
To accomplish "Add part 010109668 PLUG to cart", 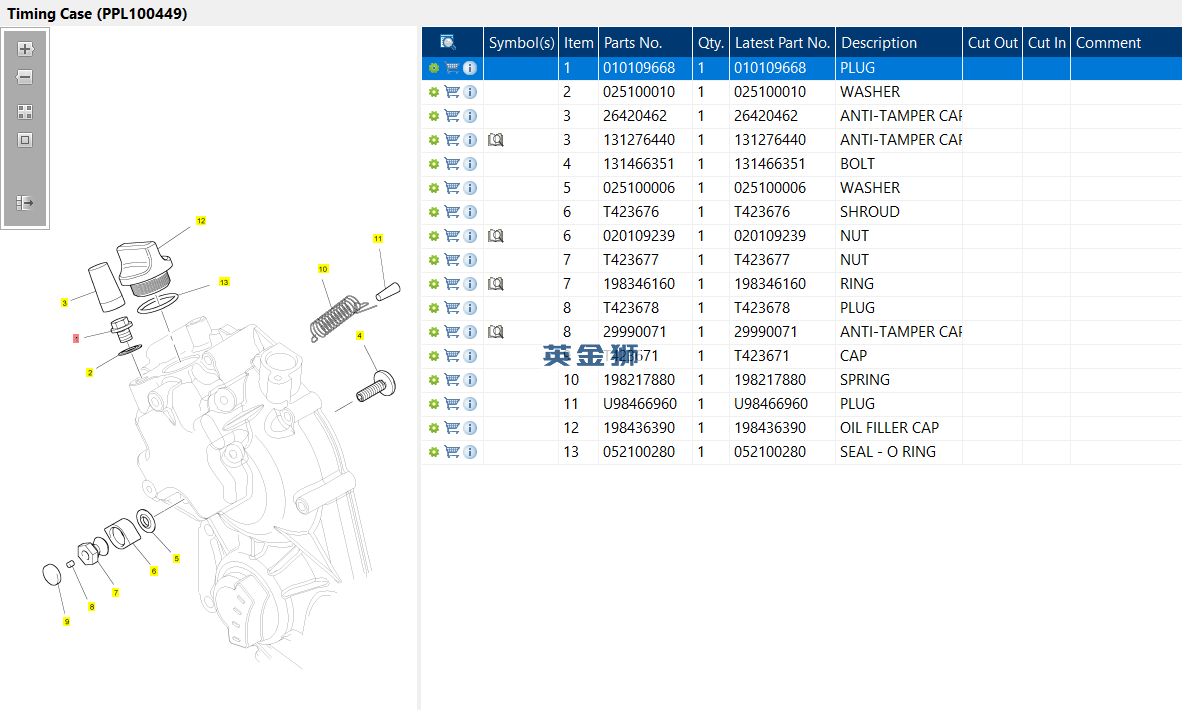I will [452, 68].
